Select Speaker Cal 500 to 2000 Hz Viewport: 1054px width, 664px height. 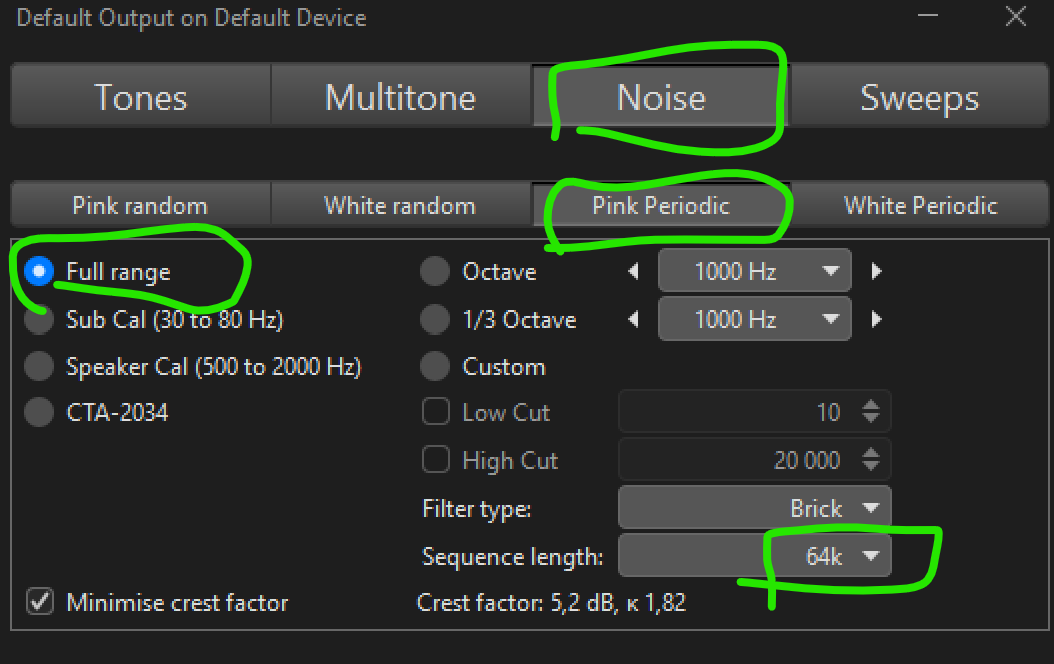click(39, 367)
